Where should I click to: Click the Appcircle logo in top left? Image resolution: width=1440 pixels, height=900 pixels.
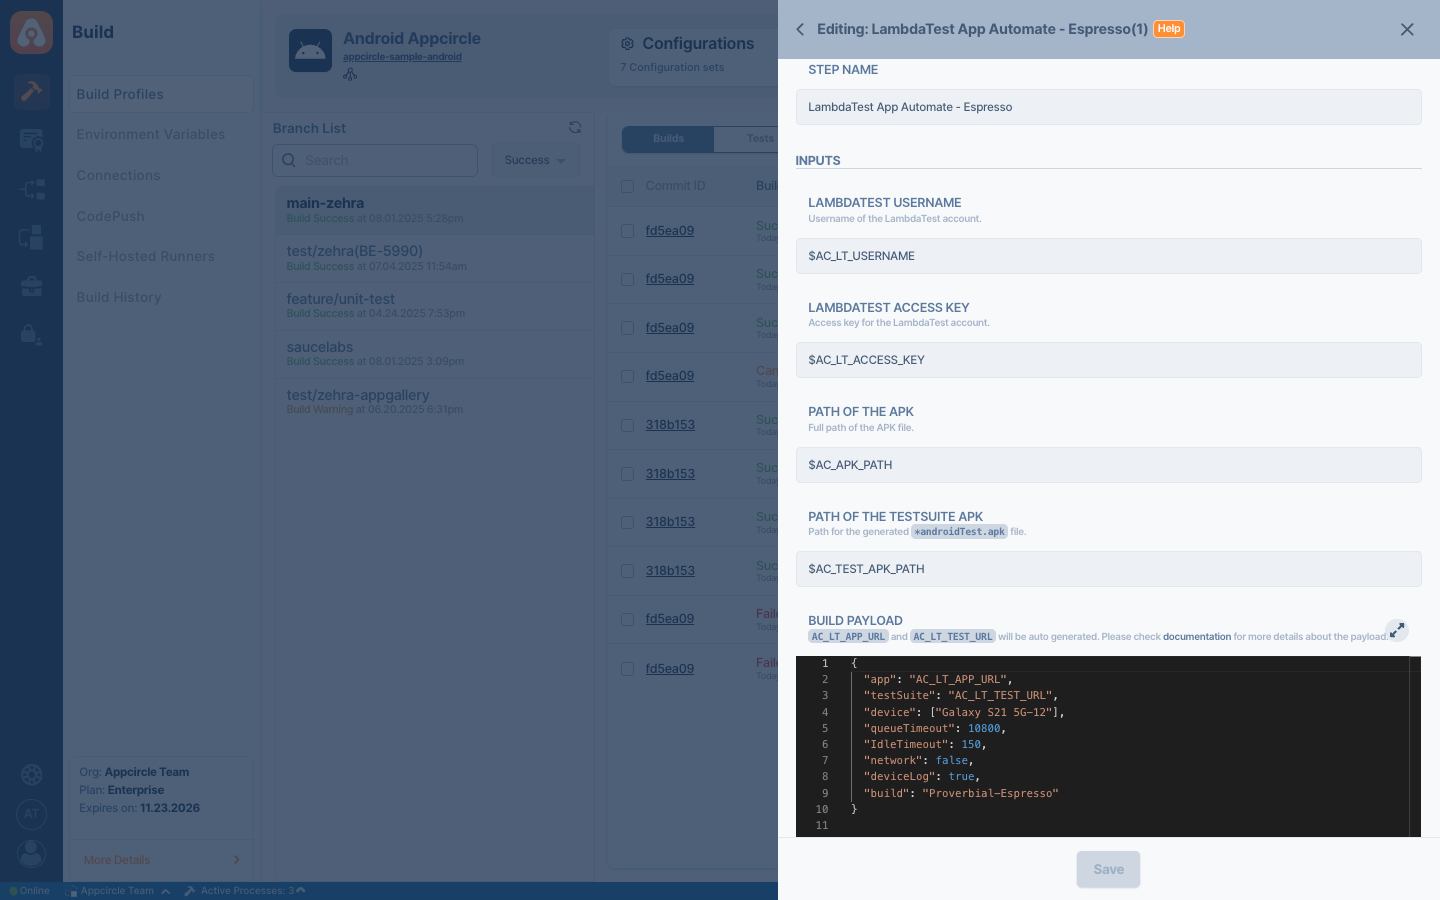point(31,33)
